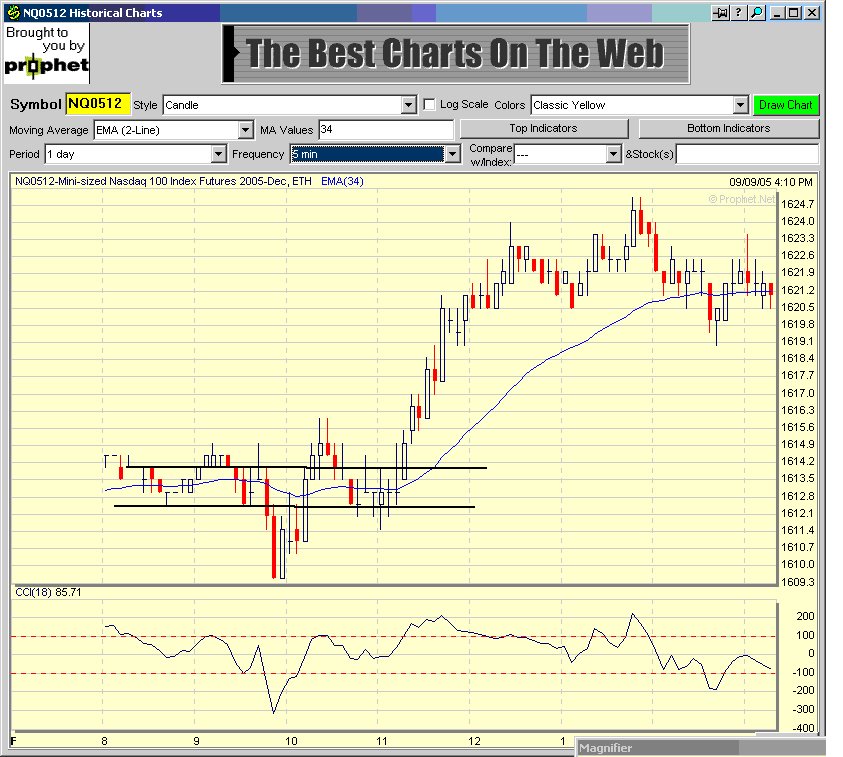Close the Historical Charts window

[812, 13]
